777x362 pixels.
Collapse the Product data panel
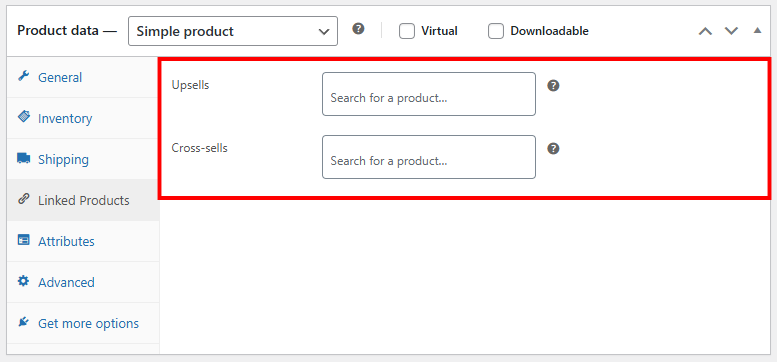[x=757, y=31]
